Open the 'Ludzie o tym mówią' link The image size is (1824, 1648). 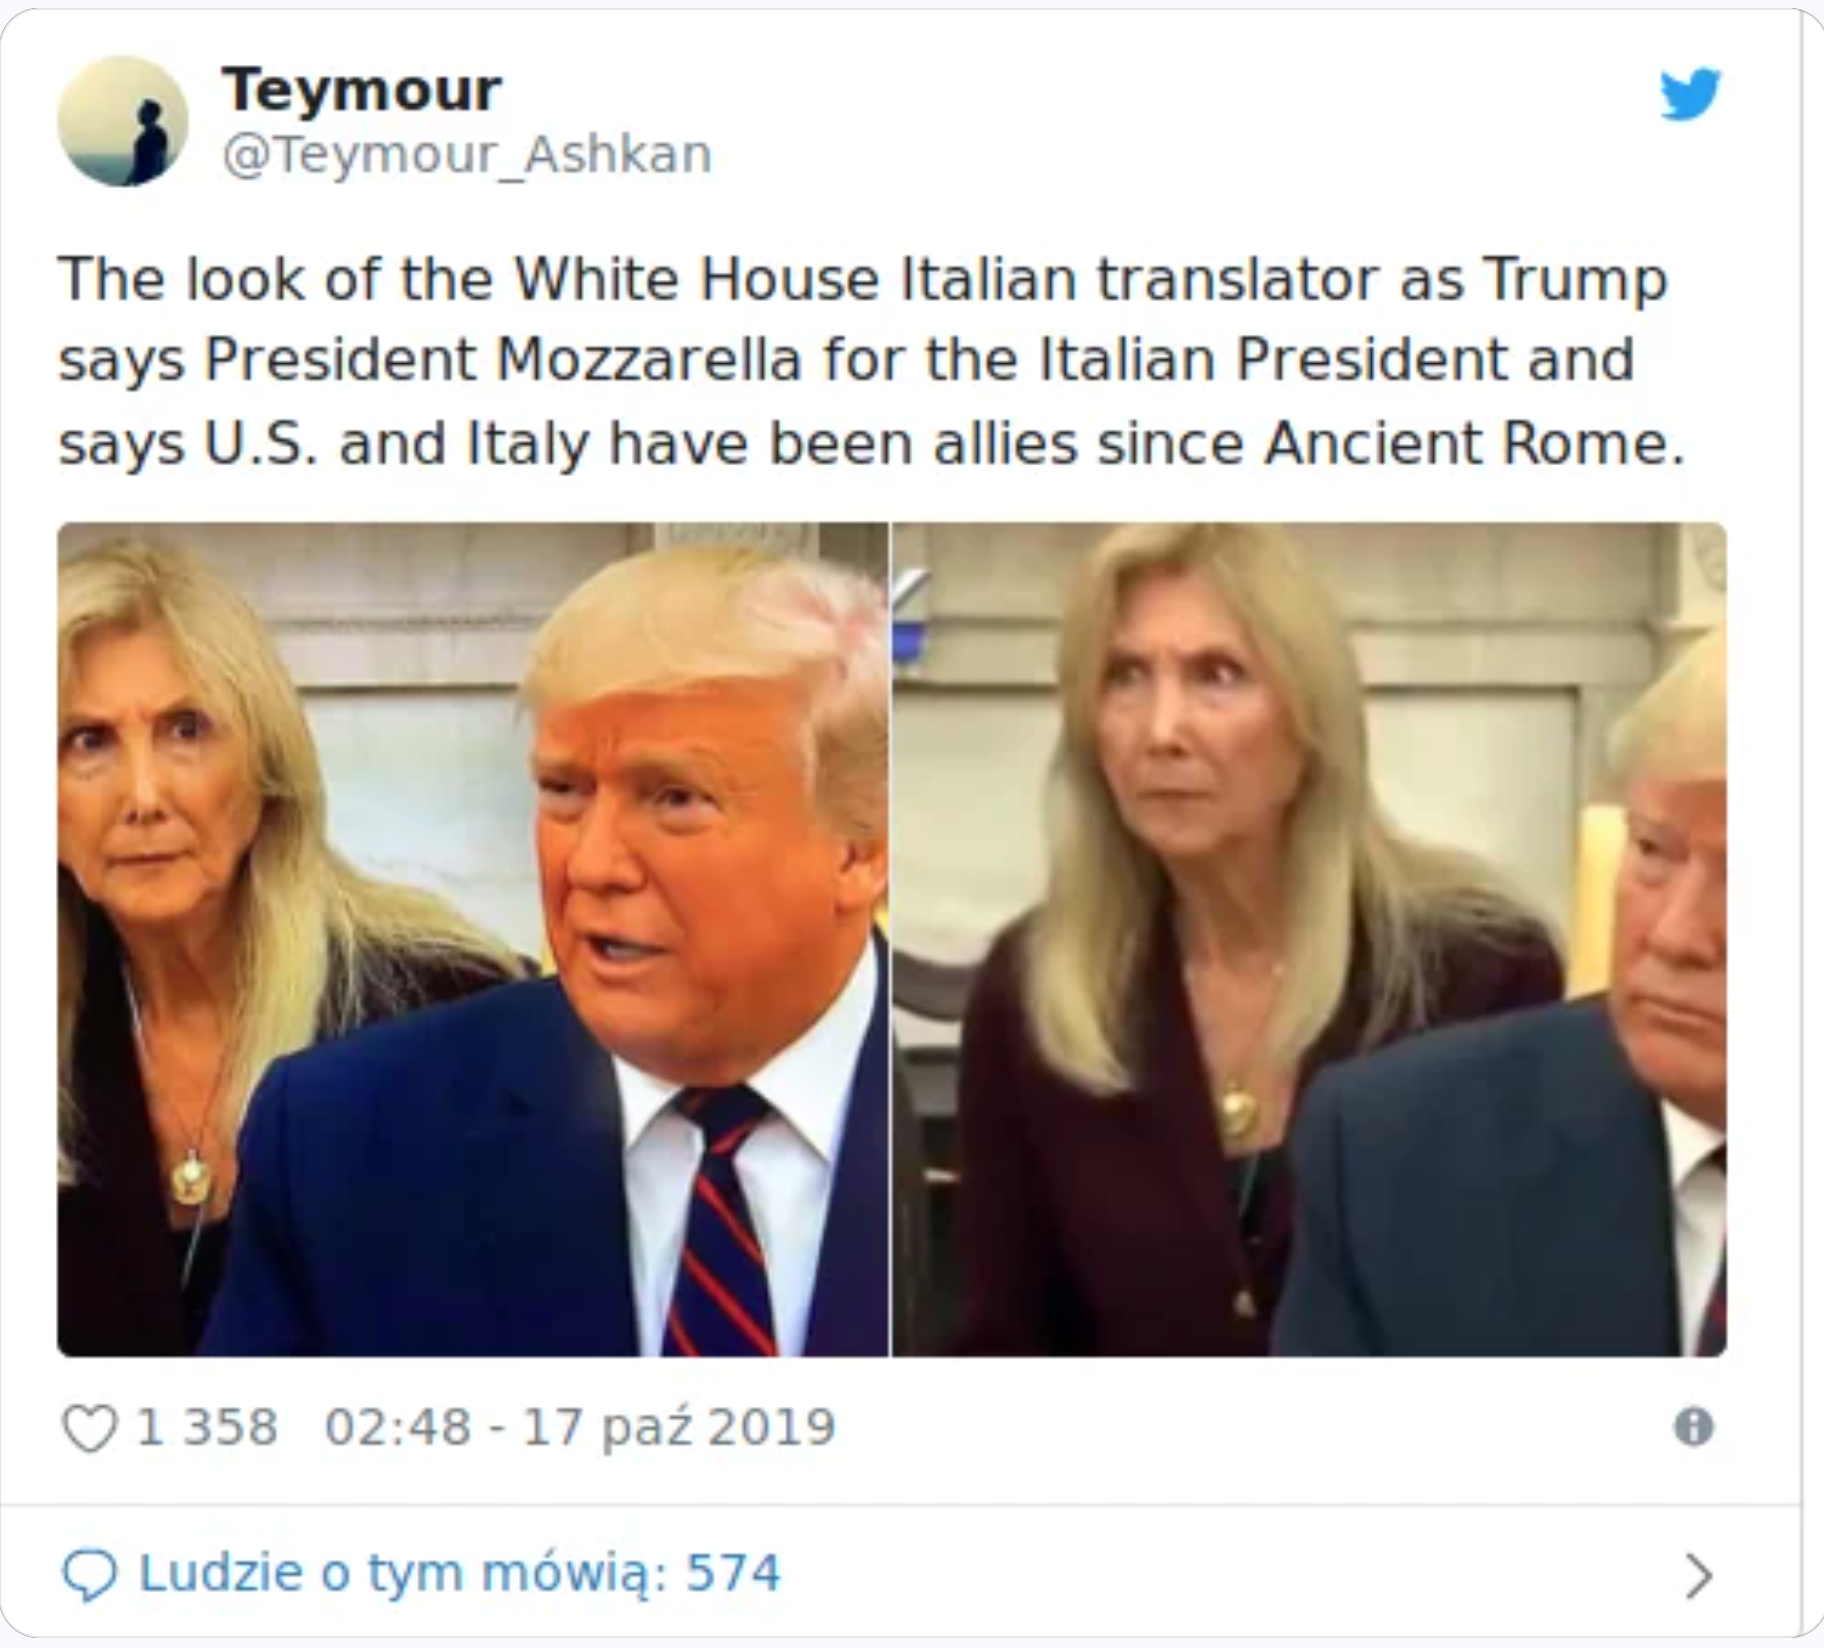point(403,1573)
